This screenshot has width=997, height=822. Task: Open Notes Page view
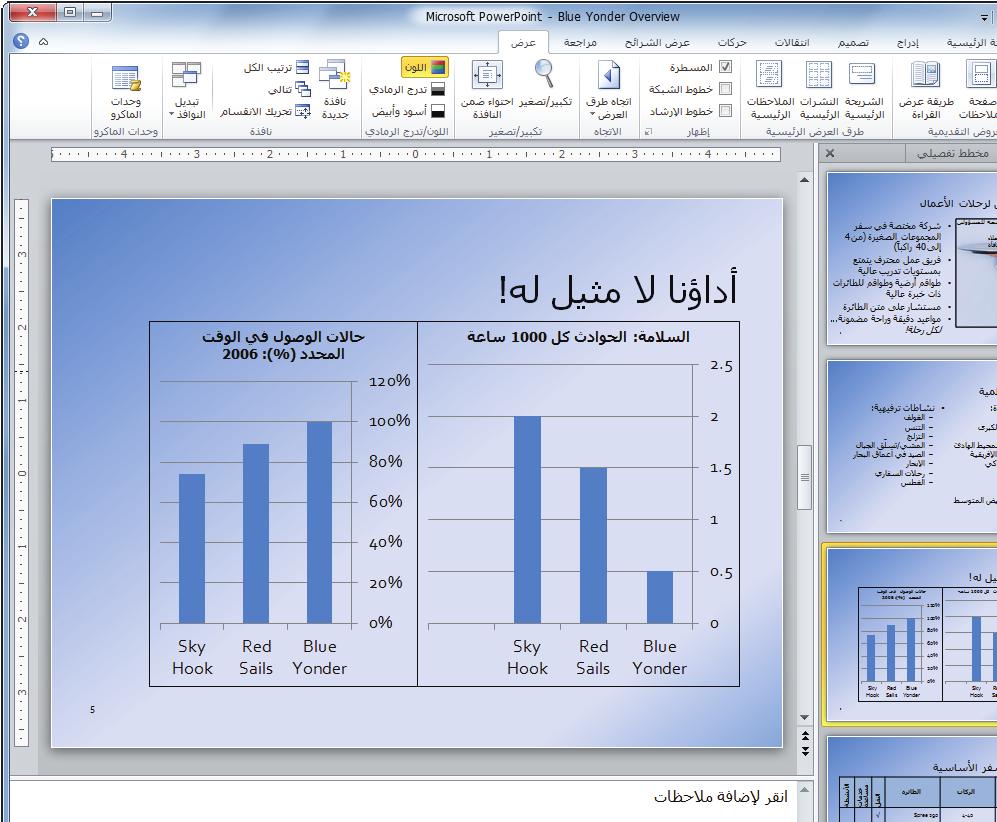[x=978, y=90]
